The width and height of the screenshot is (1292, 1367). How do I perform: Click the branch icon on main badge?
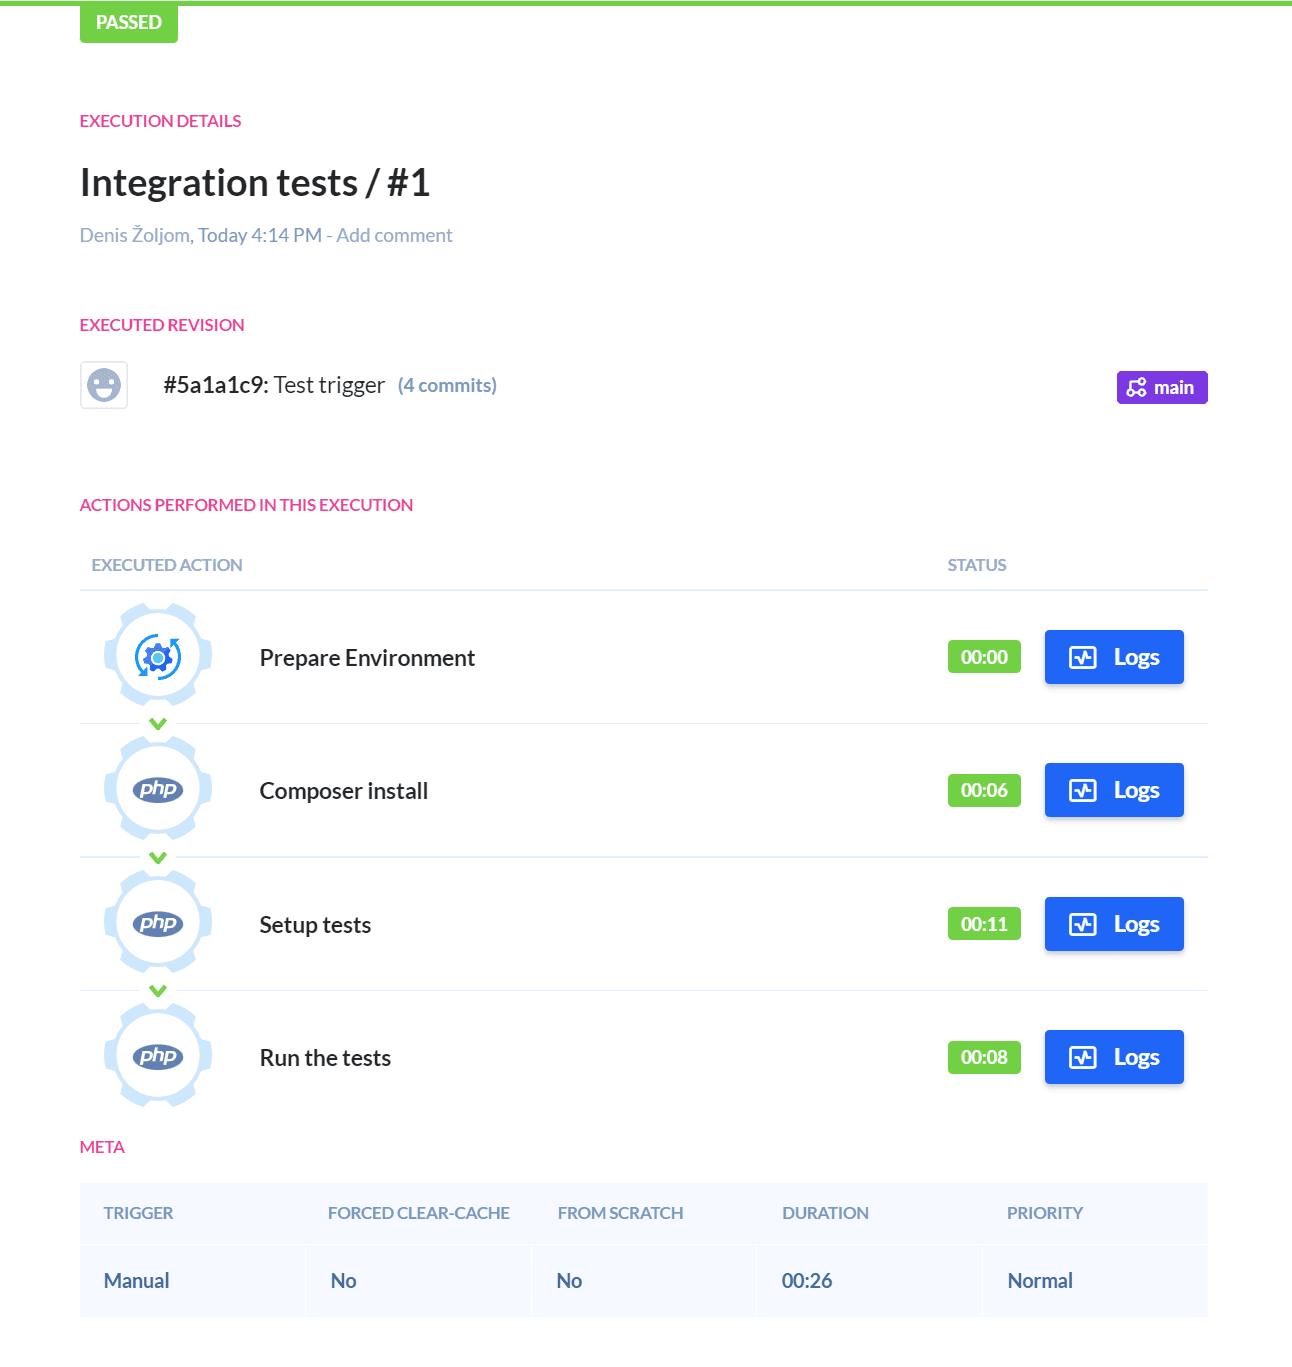pyautogui.click(x=1136, y=388)
